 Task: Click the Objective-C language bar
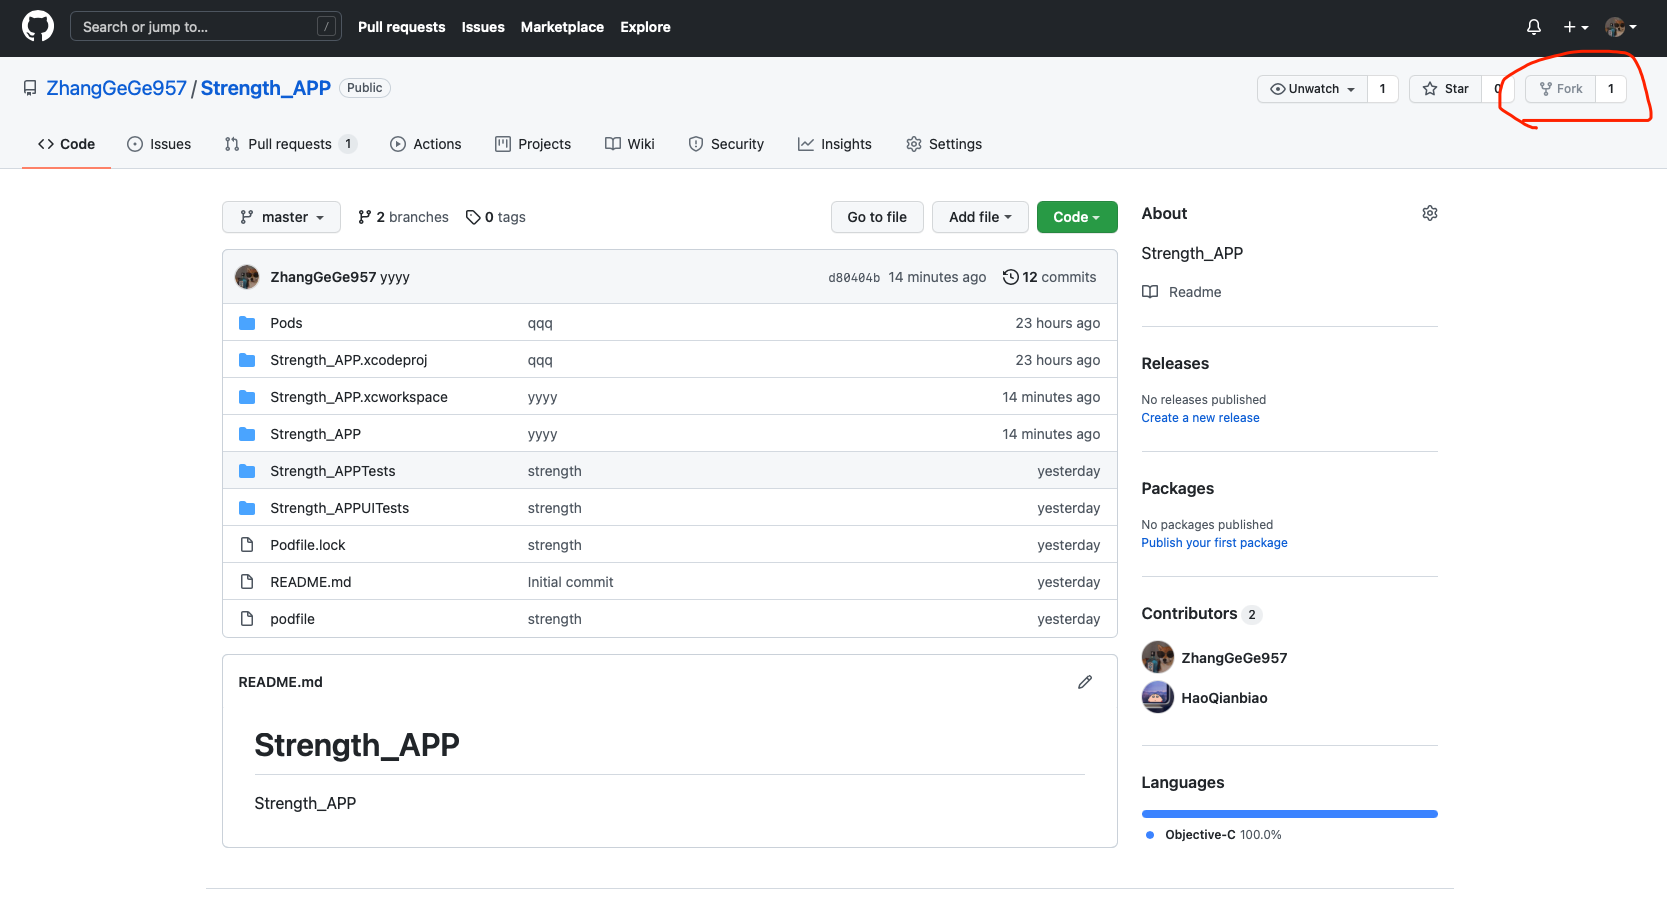point(1290,814)
